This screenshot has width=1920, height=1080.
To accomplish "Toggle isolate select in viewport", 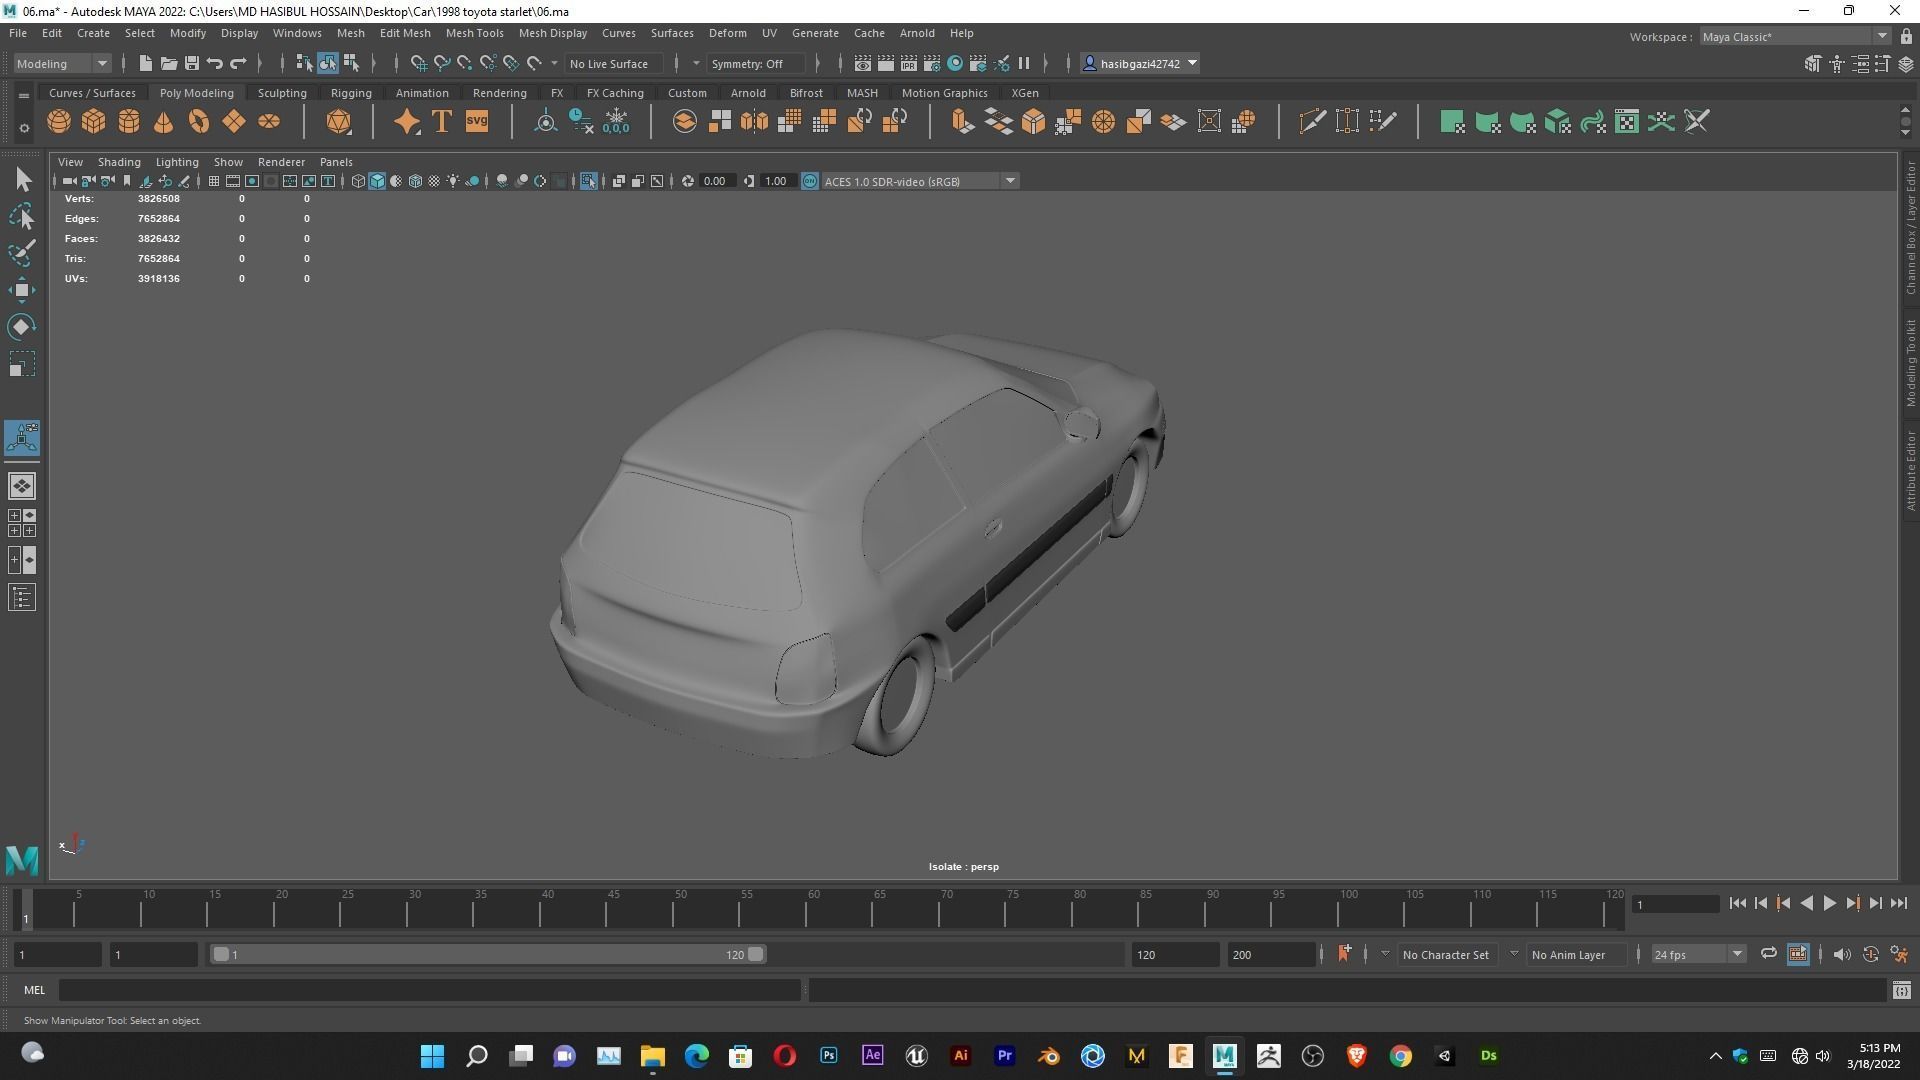I will [x=588, y=181].
